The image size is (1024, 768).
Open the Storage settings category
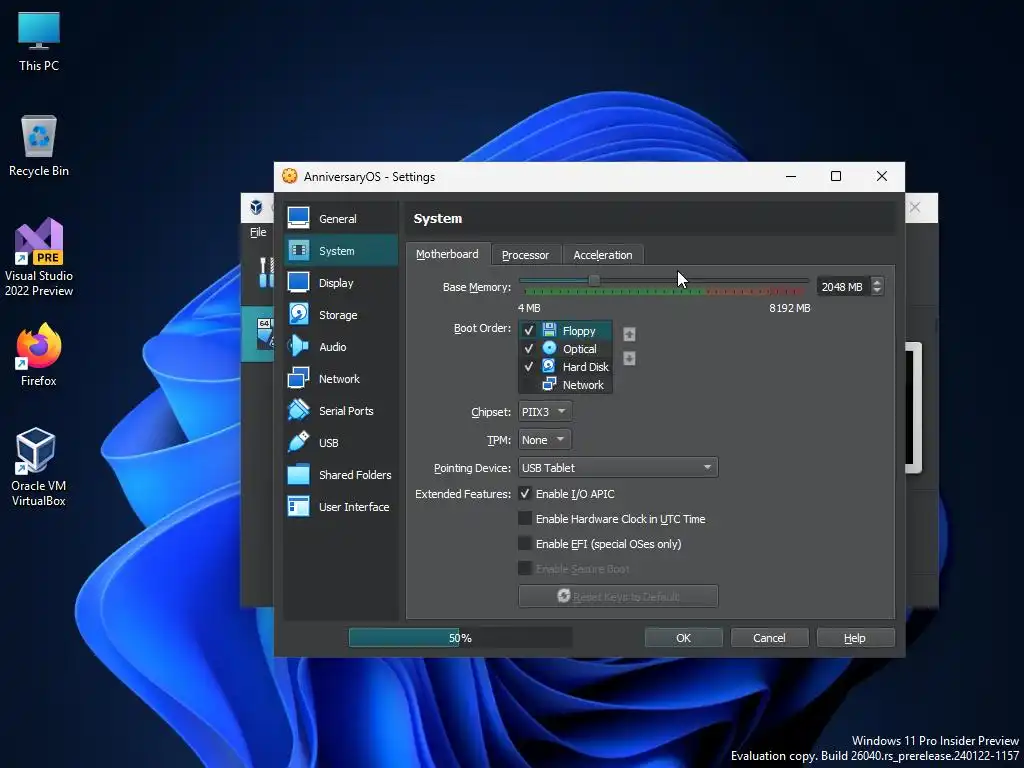[340, 315]
